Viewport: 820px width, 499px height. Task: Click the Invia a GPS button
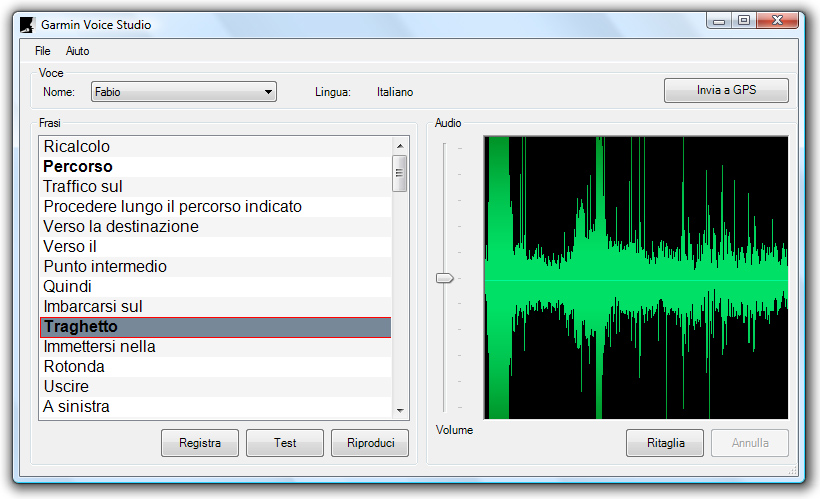tap(726, 90)
